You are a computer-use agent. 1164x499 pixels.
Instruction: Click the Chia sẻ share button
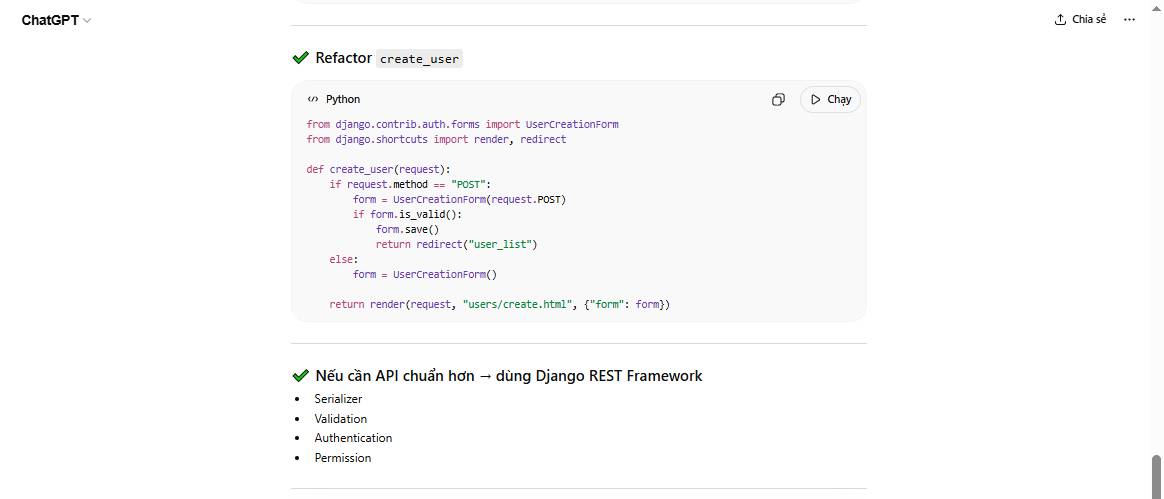pos(1080,20)
